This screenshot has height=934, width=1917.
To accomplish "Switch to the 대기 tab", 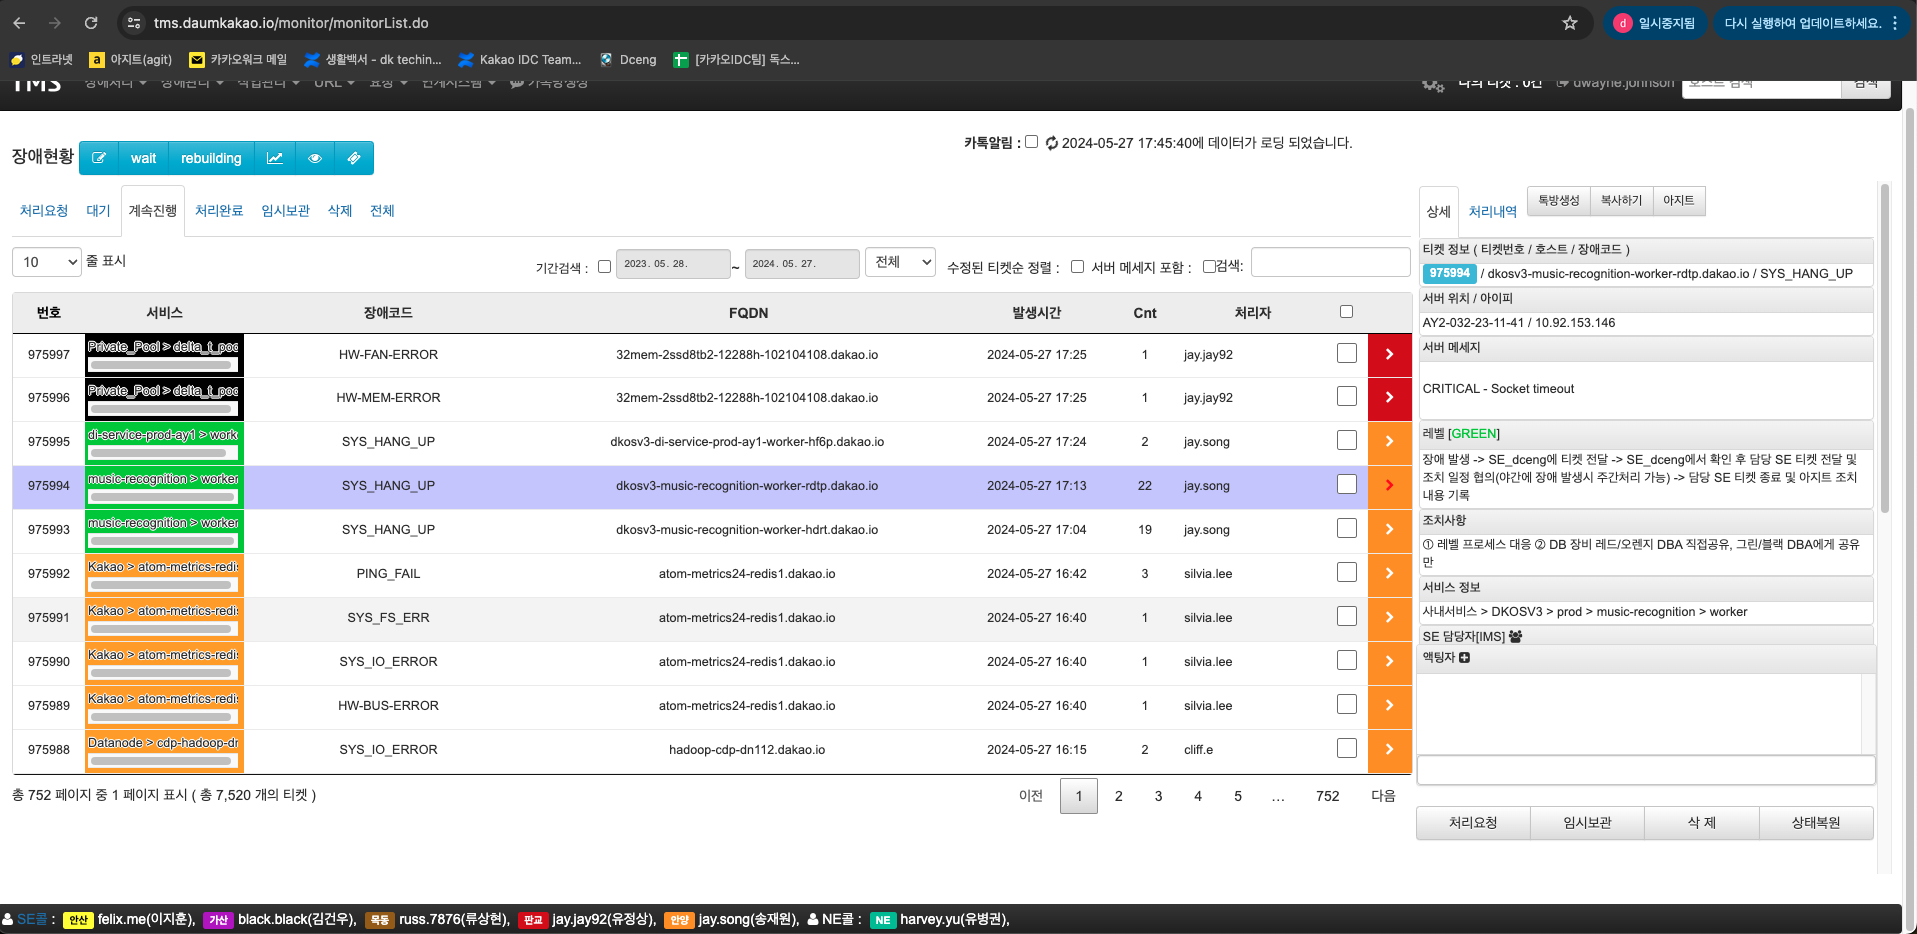I will (98, 211).
